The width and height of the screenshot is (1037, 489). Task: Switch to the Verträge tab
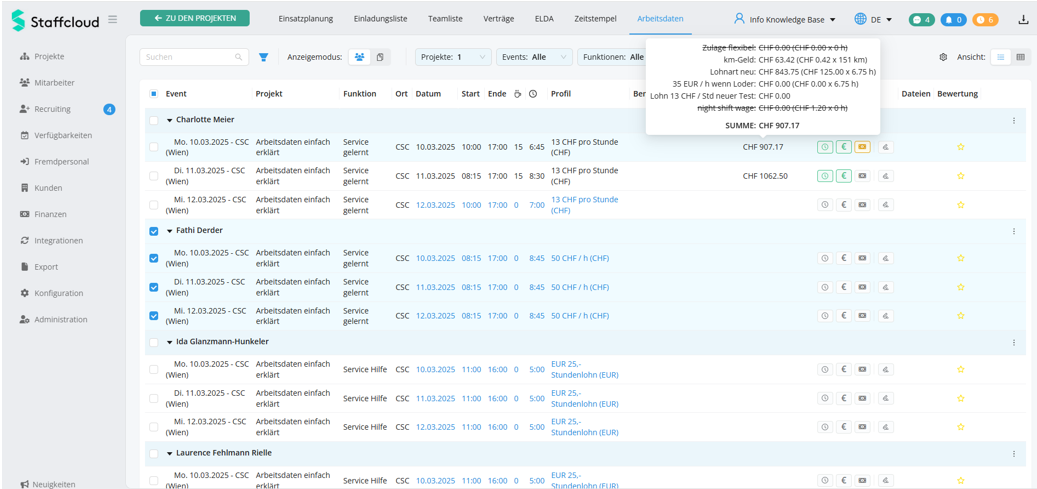[x=499, y=19]
